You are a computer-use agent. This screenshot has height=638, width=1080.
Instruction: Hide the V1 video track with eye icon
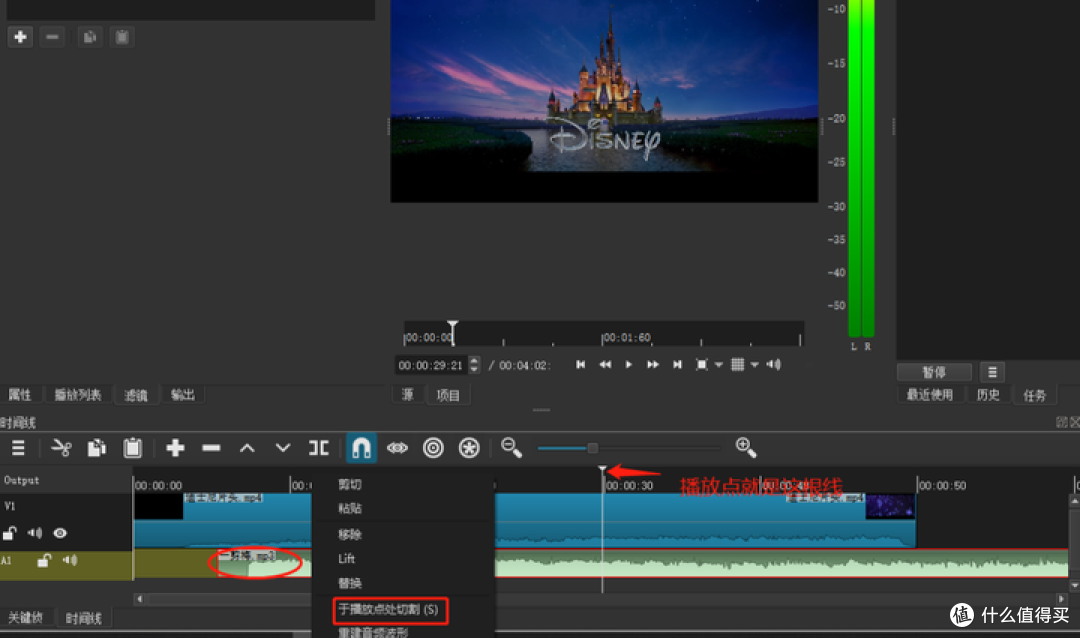60,533
